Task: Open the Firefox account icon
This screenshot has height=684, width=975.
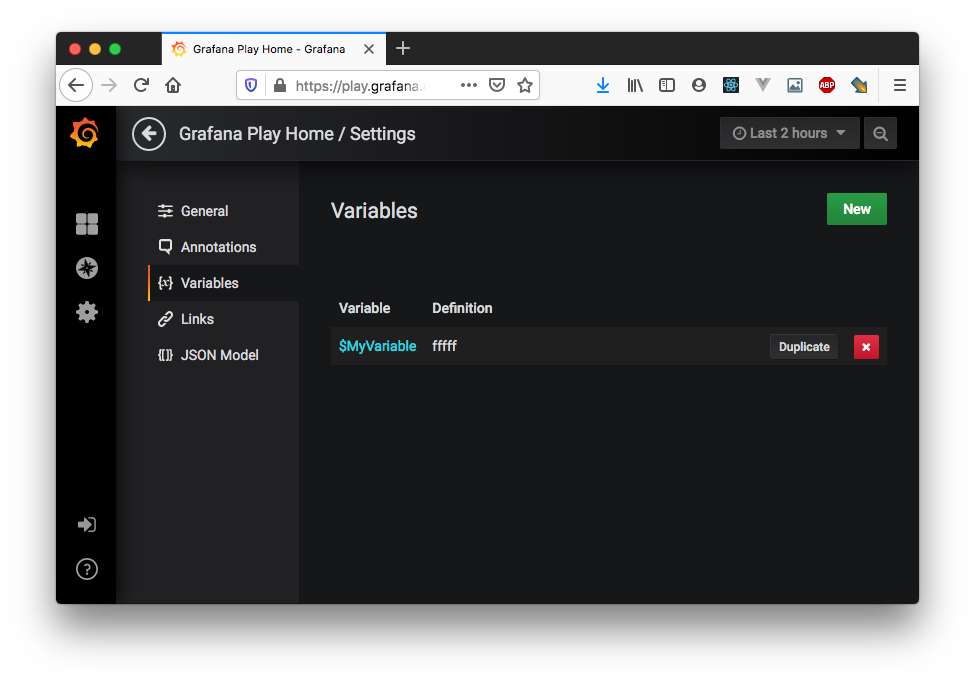Action: coord(699,85)
